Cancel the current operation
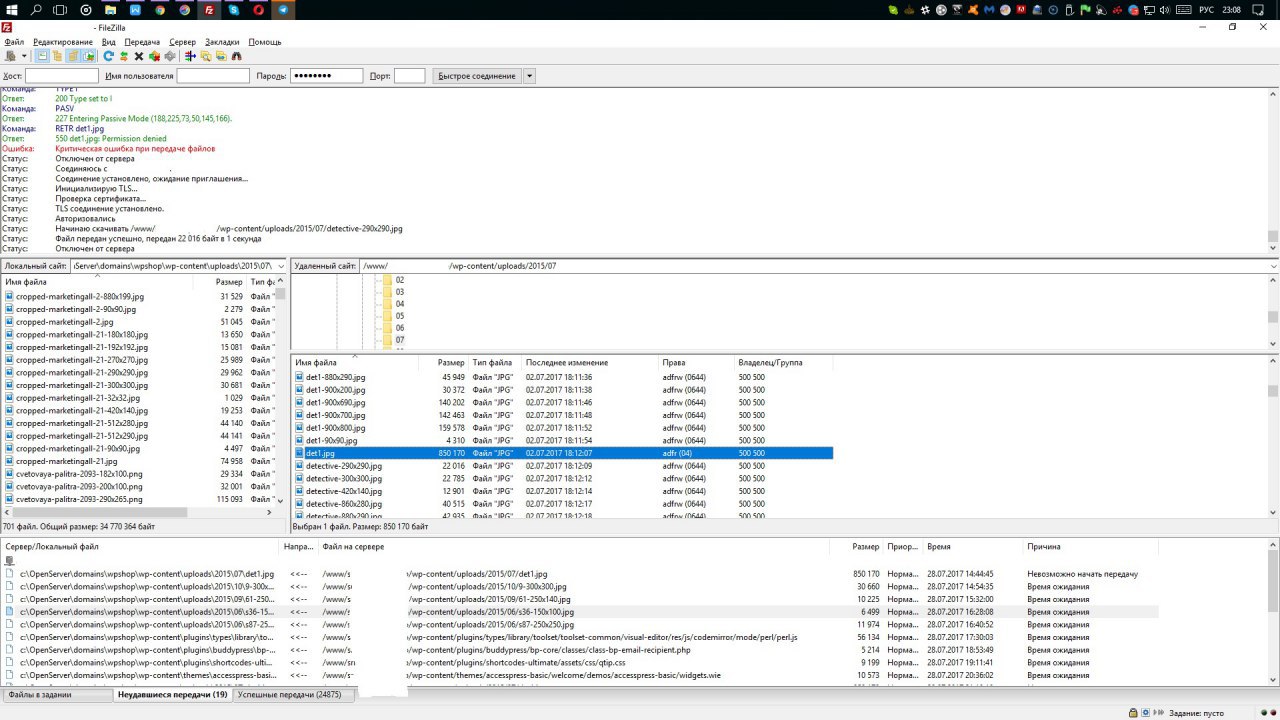 pos(139,56)
